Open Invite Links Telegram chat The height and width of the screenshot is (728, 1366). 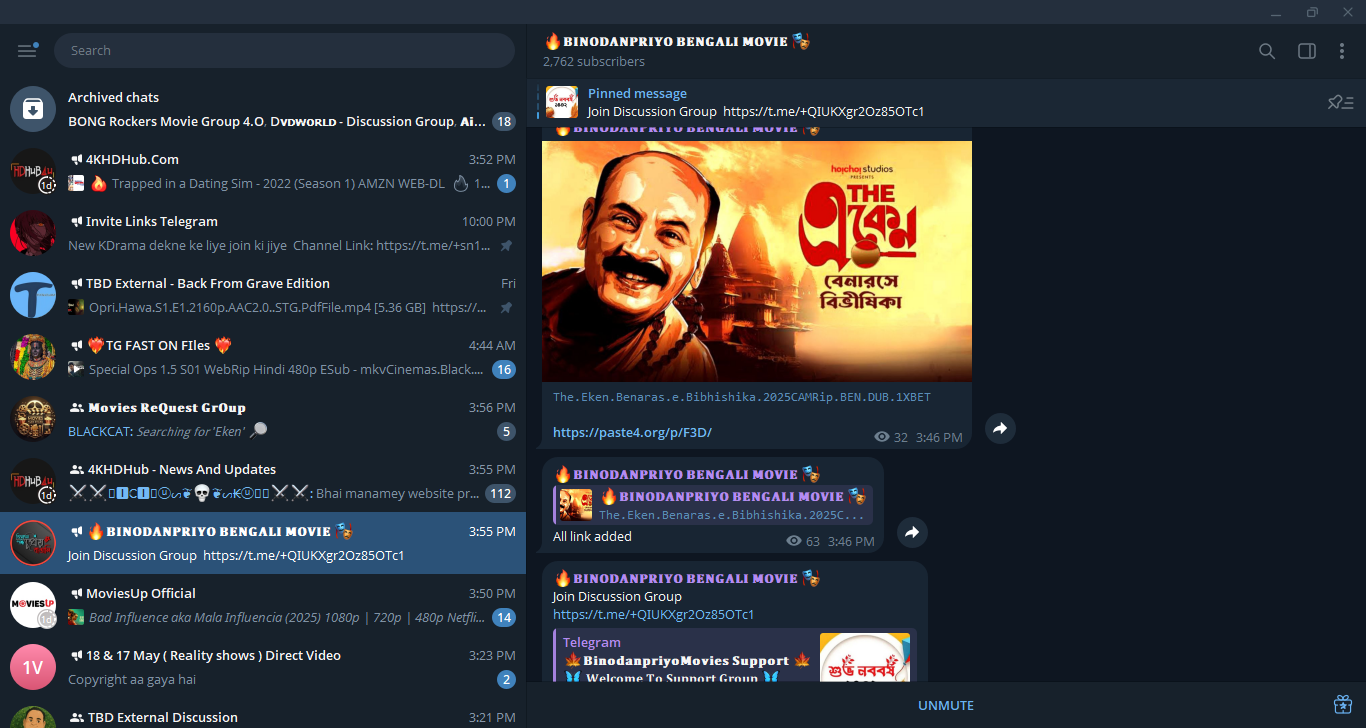tap(263, 233)
